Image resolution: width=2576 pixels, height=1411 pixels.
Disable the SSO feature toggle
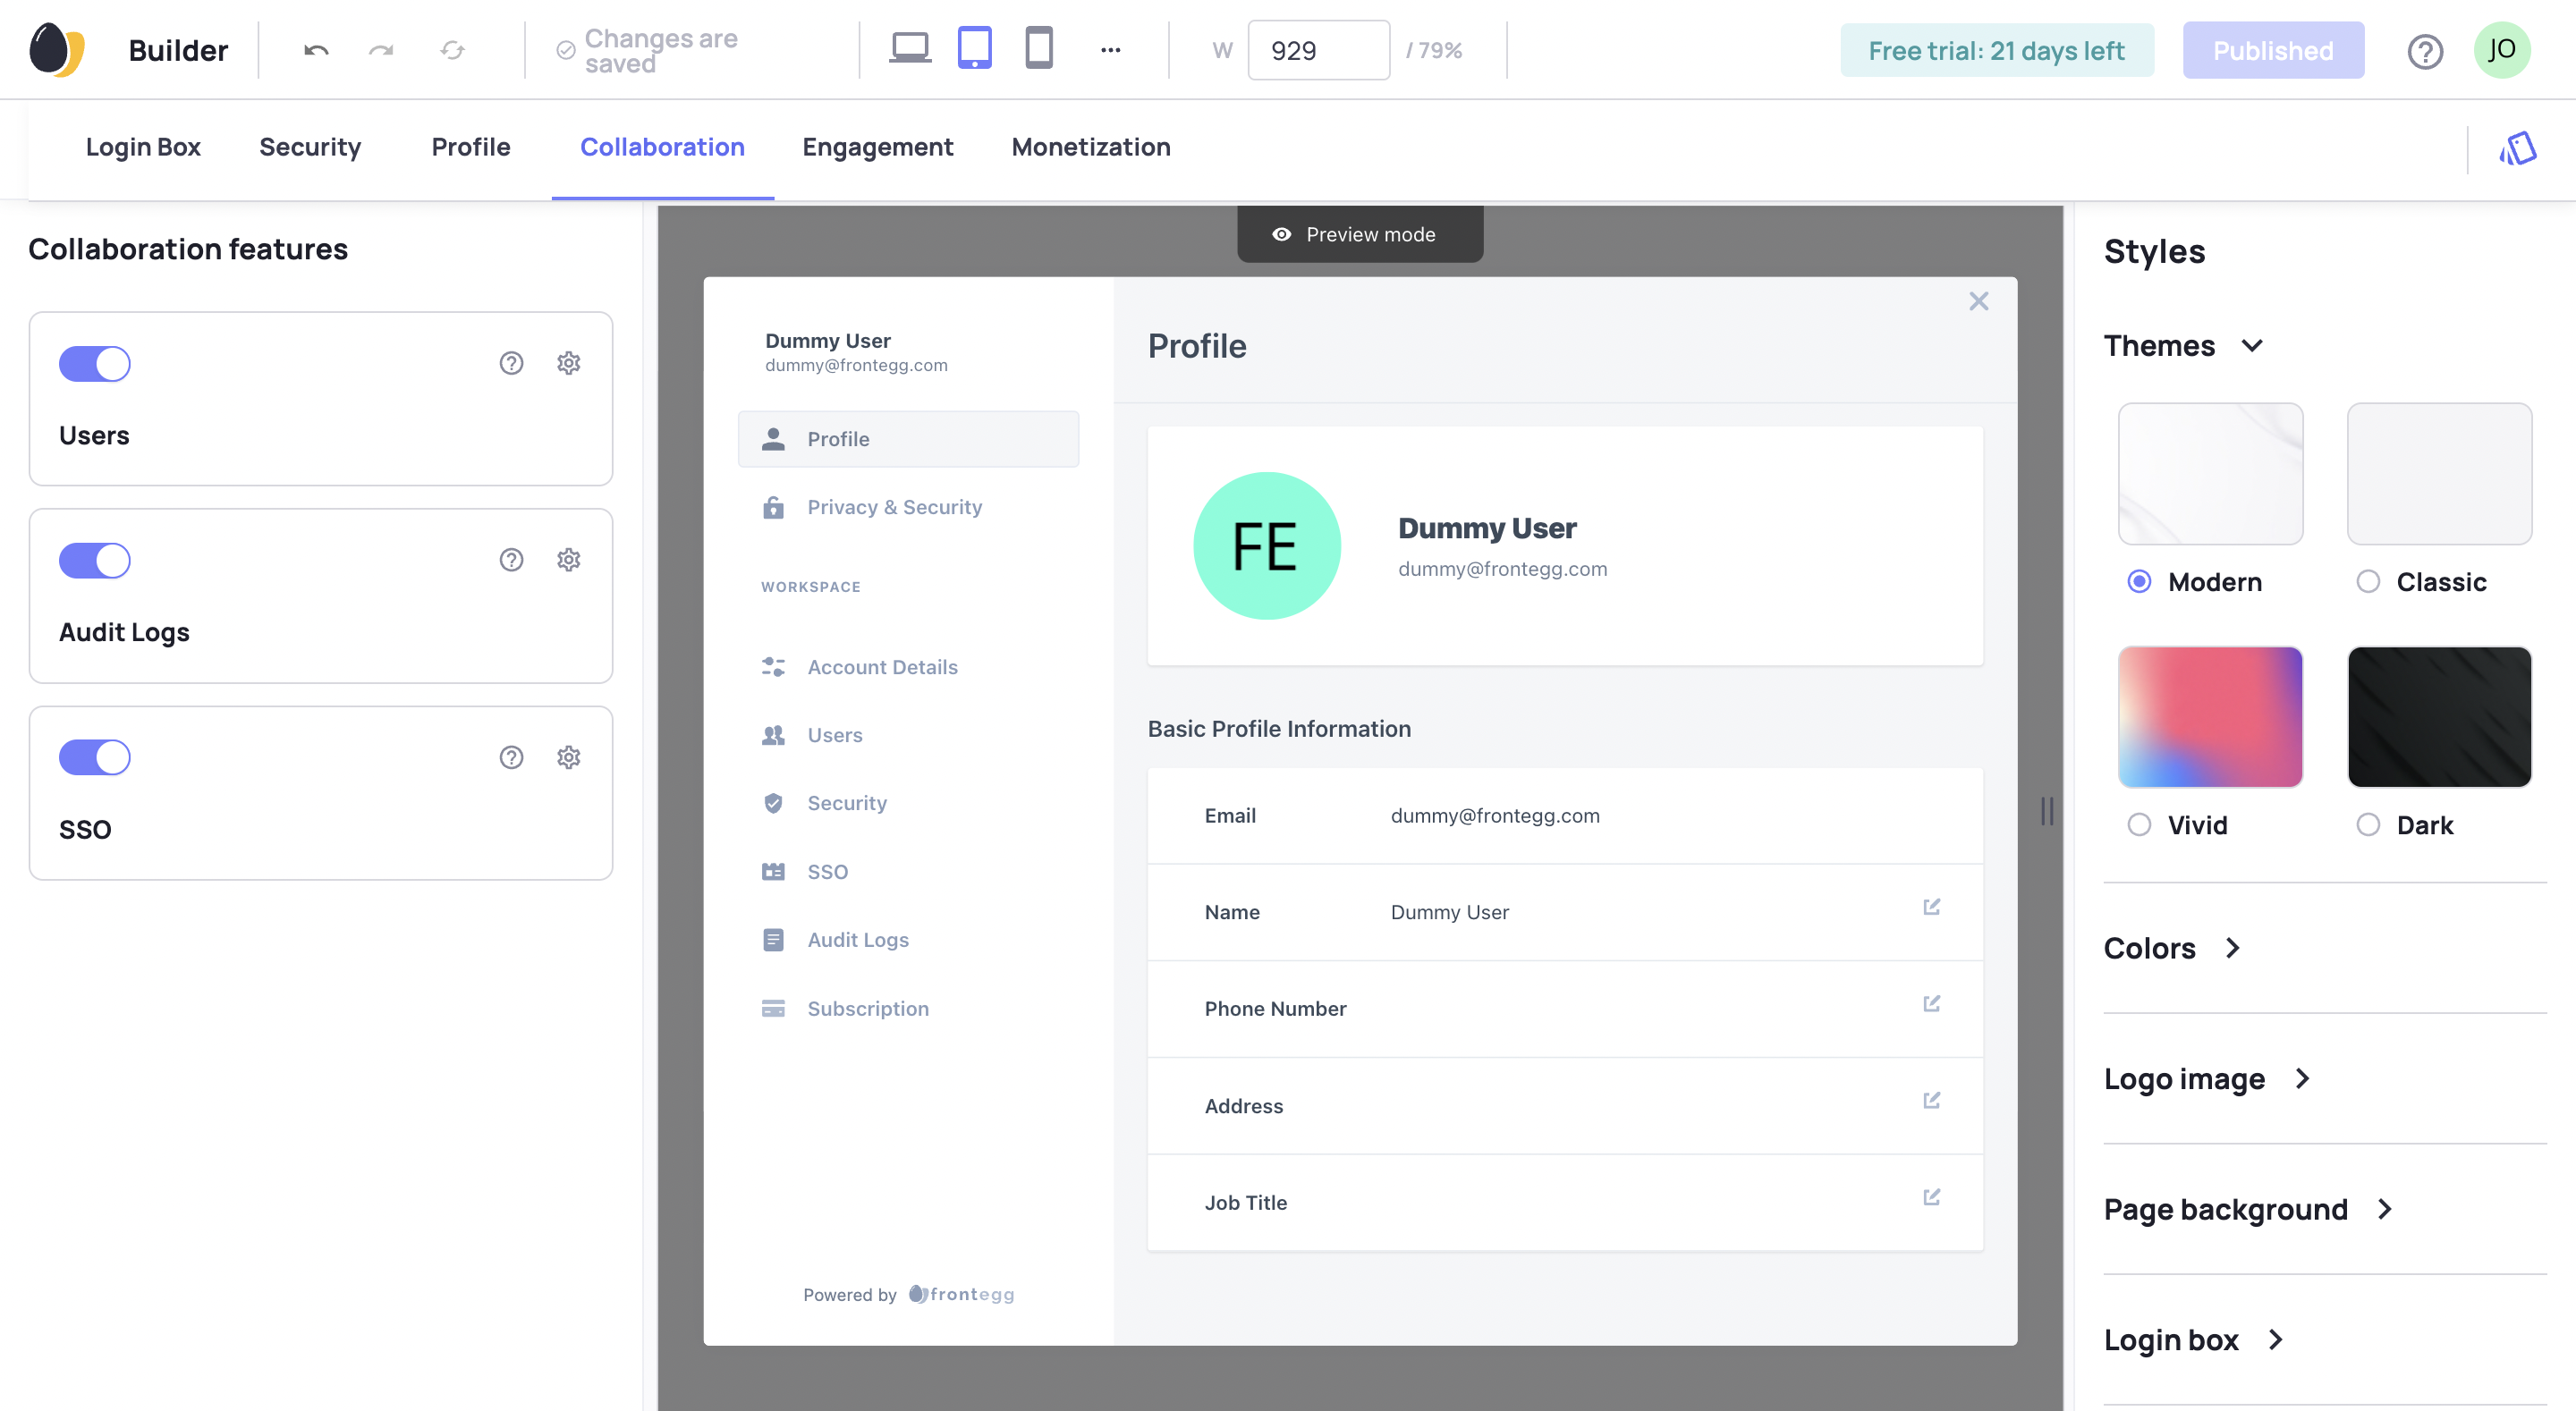point(95,757)
